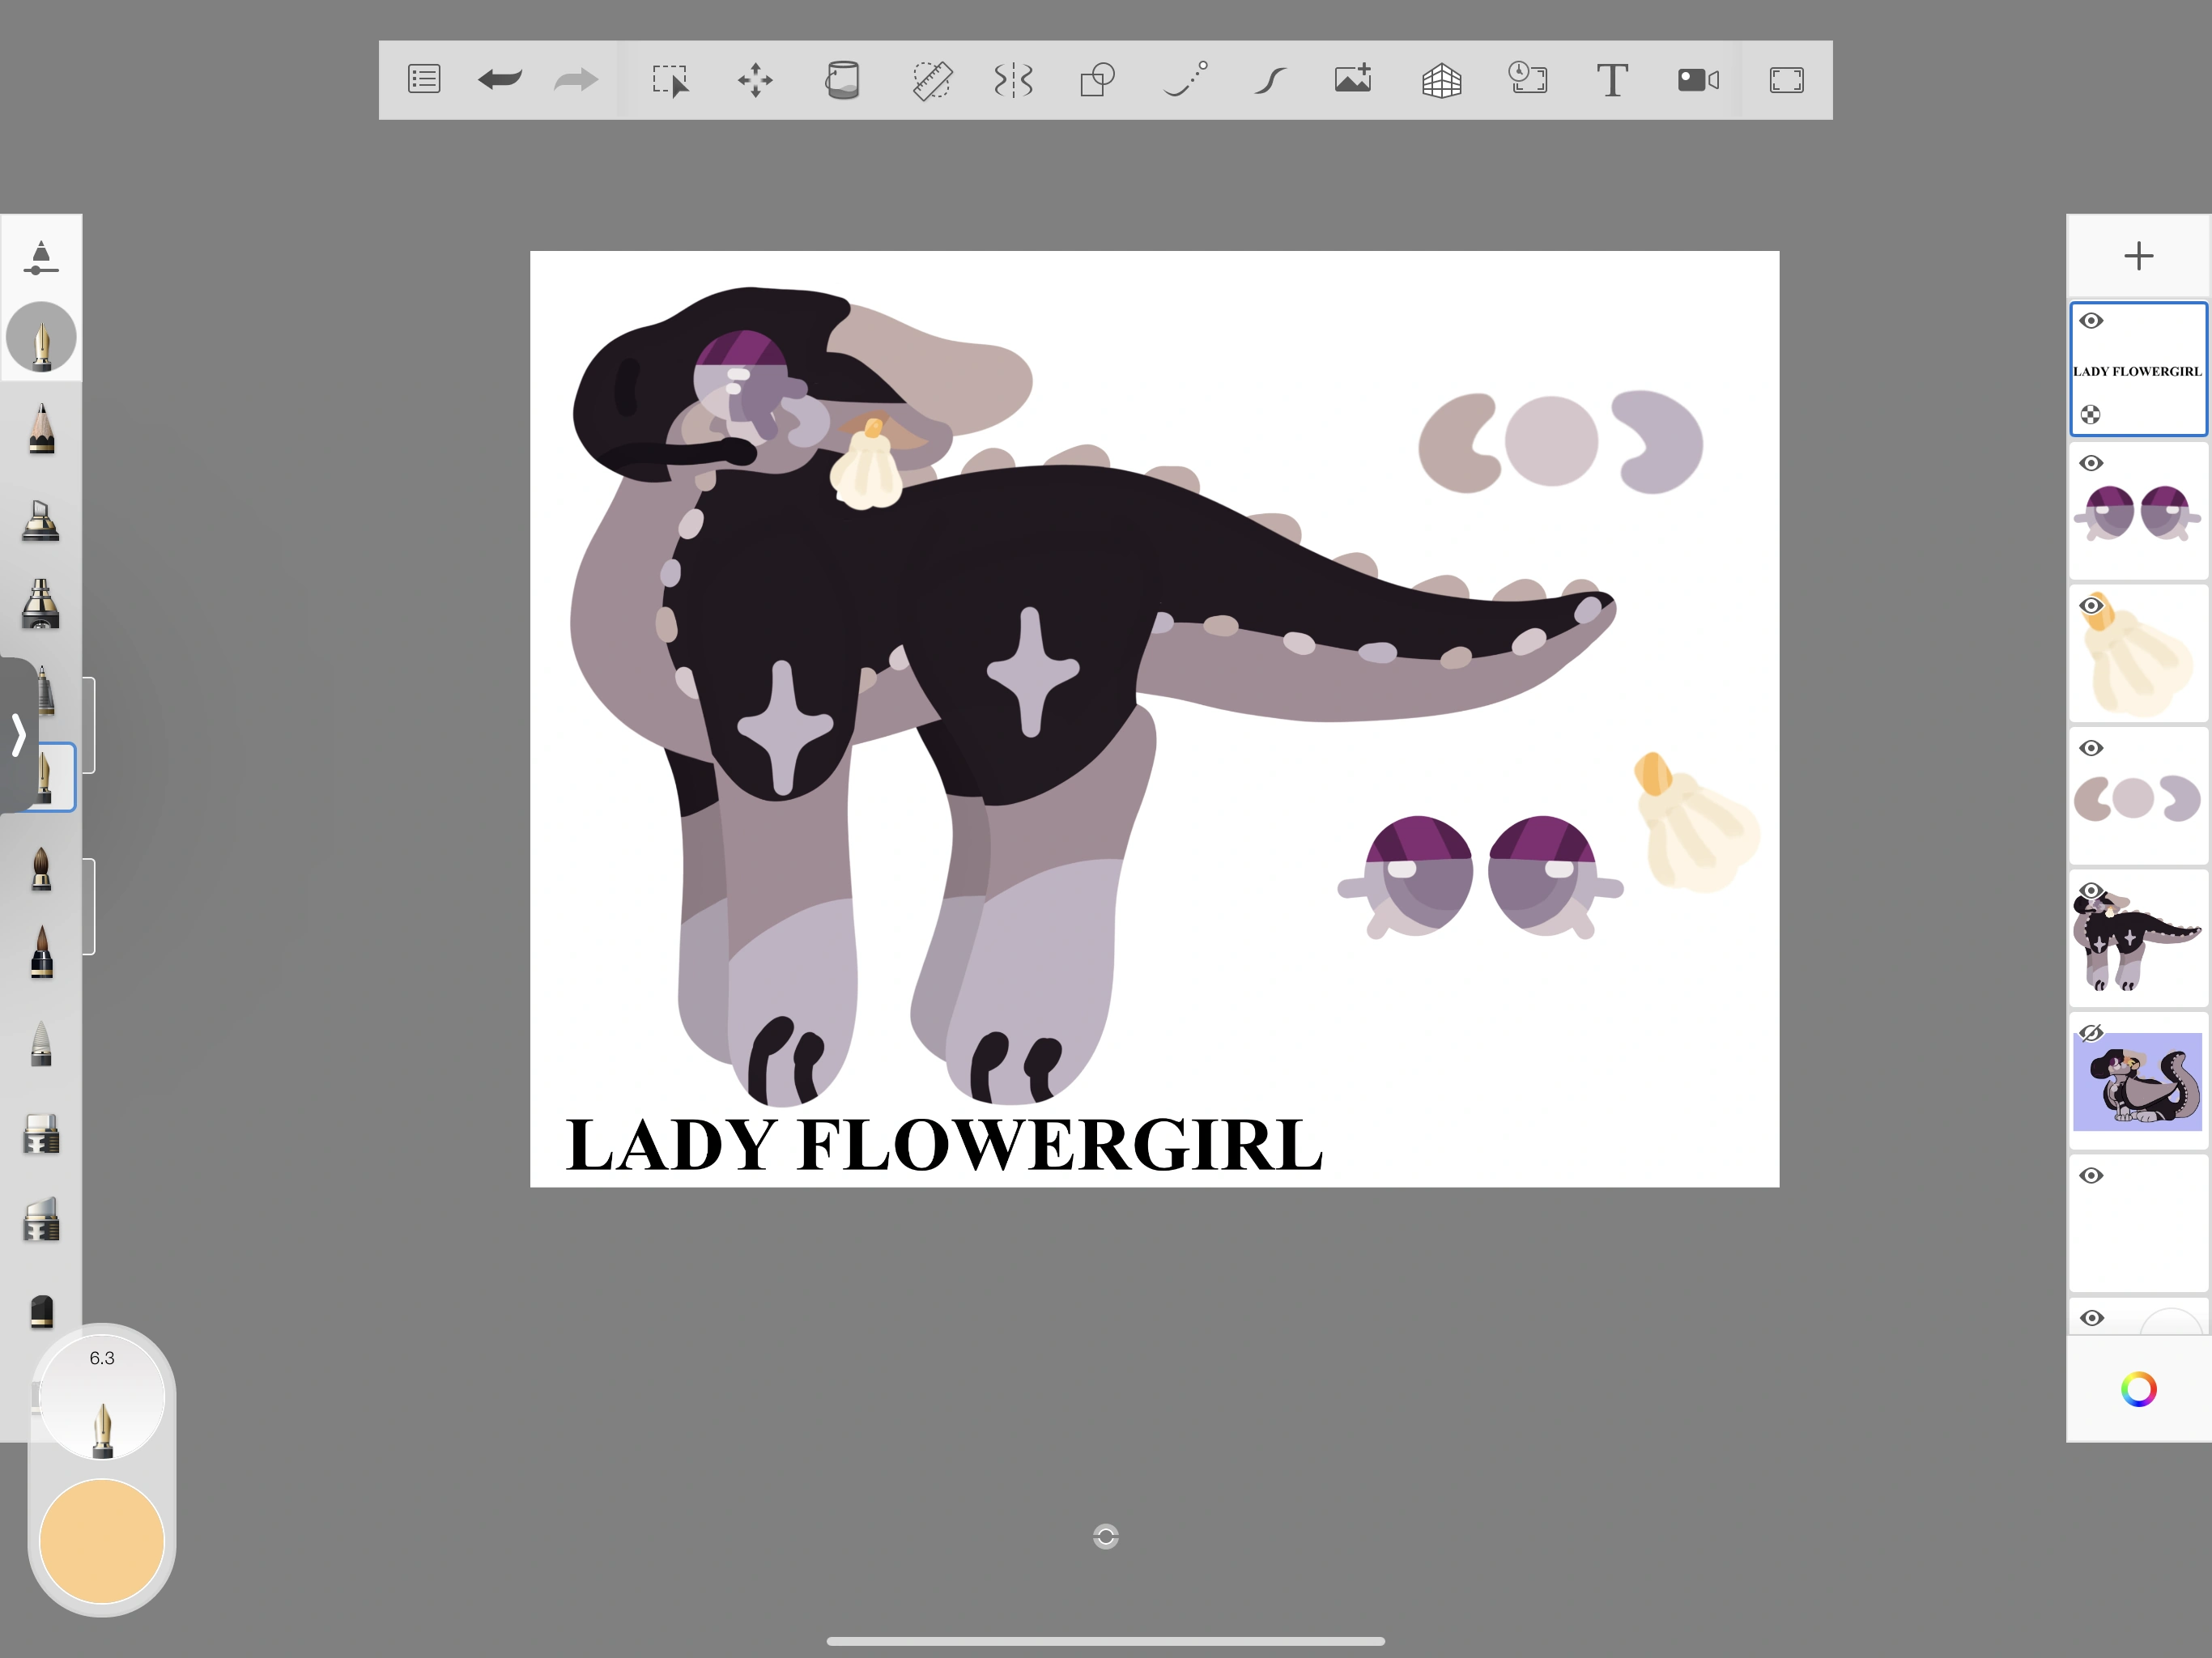
Task: Select the Flood Fill bucket tool
Action: (842, 80)
